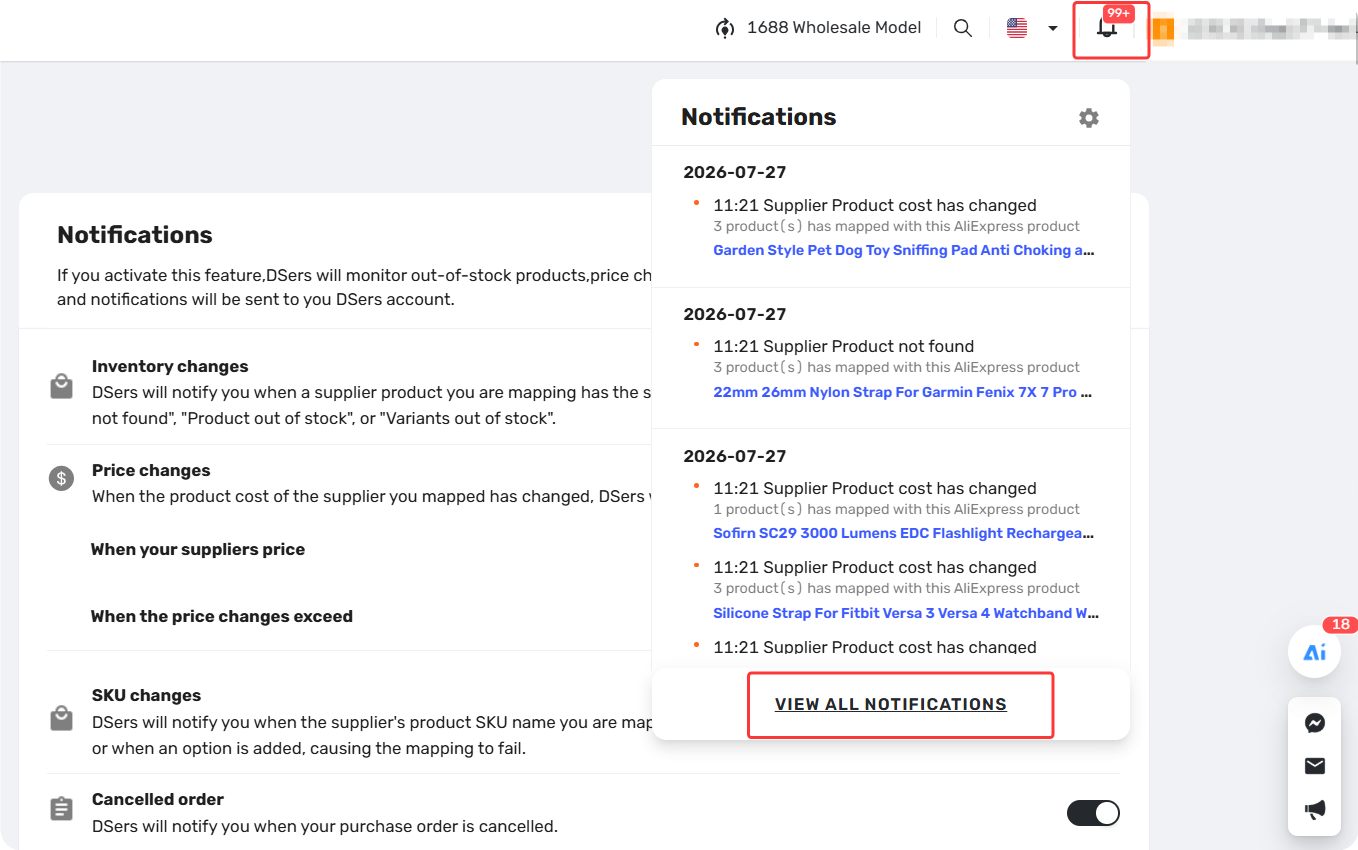Viewport: 1358px width, 850px height.
Task: Open the AI assistant bubble
Action: pos(1314,652)
